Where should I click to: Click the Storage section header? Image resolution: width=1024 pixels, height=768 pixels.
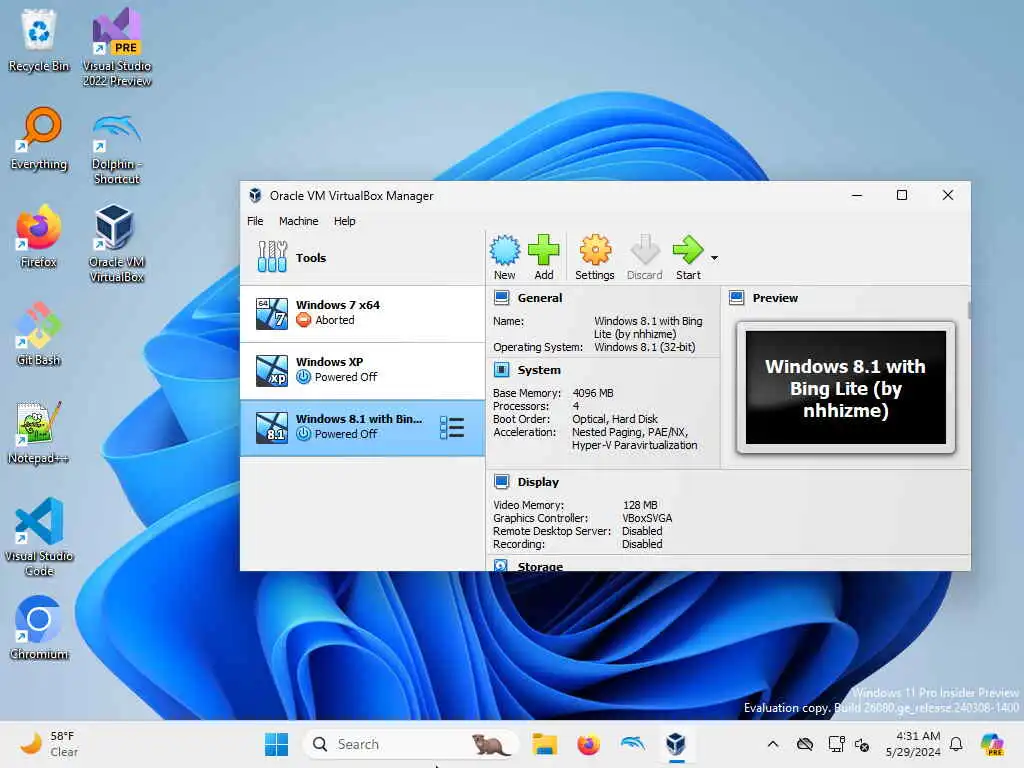tap(540, 566)
